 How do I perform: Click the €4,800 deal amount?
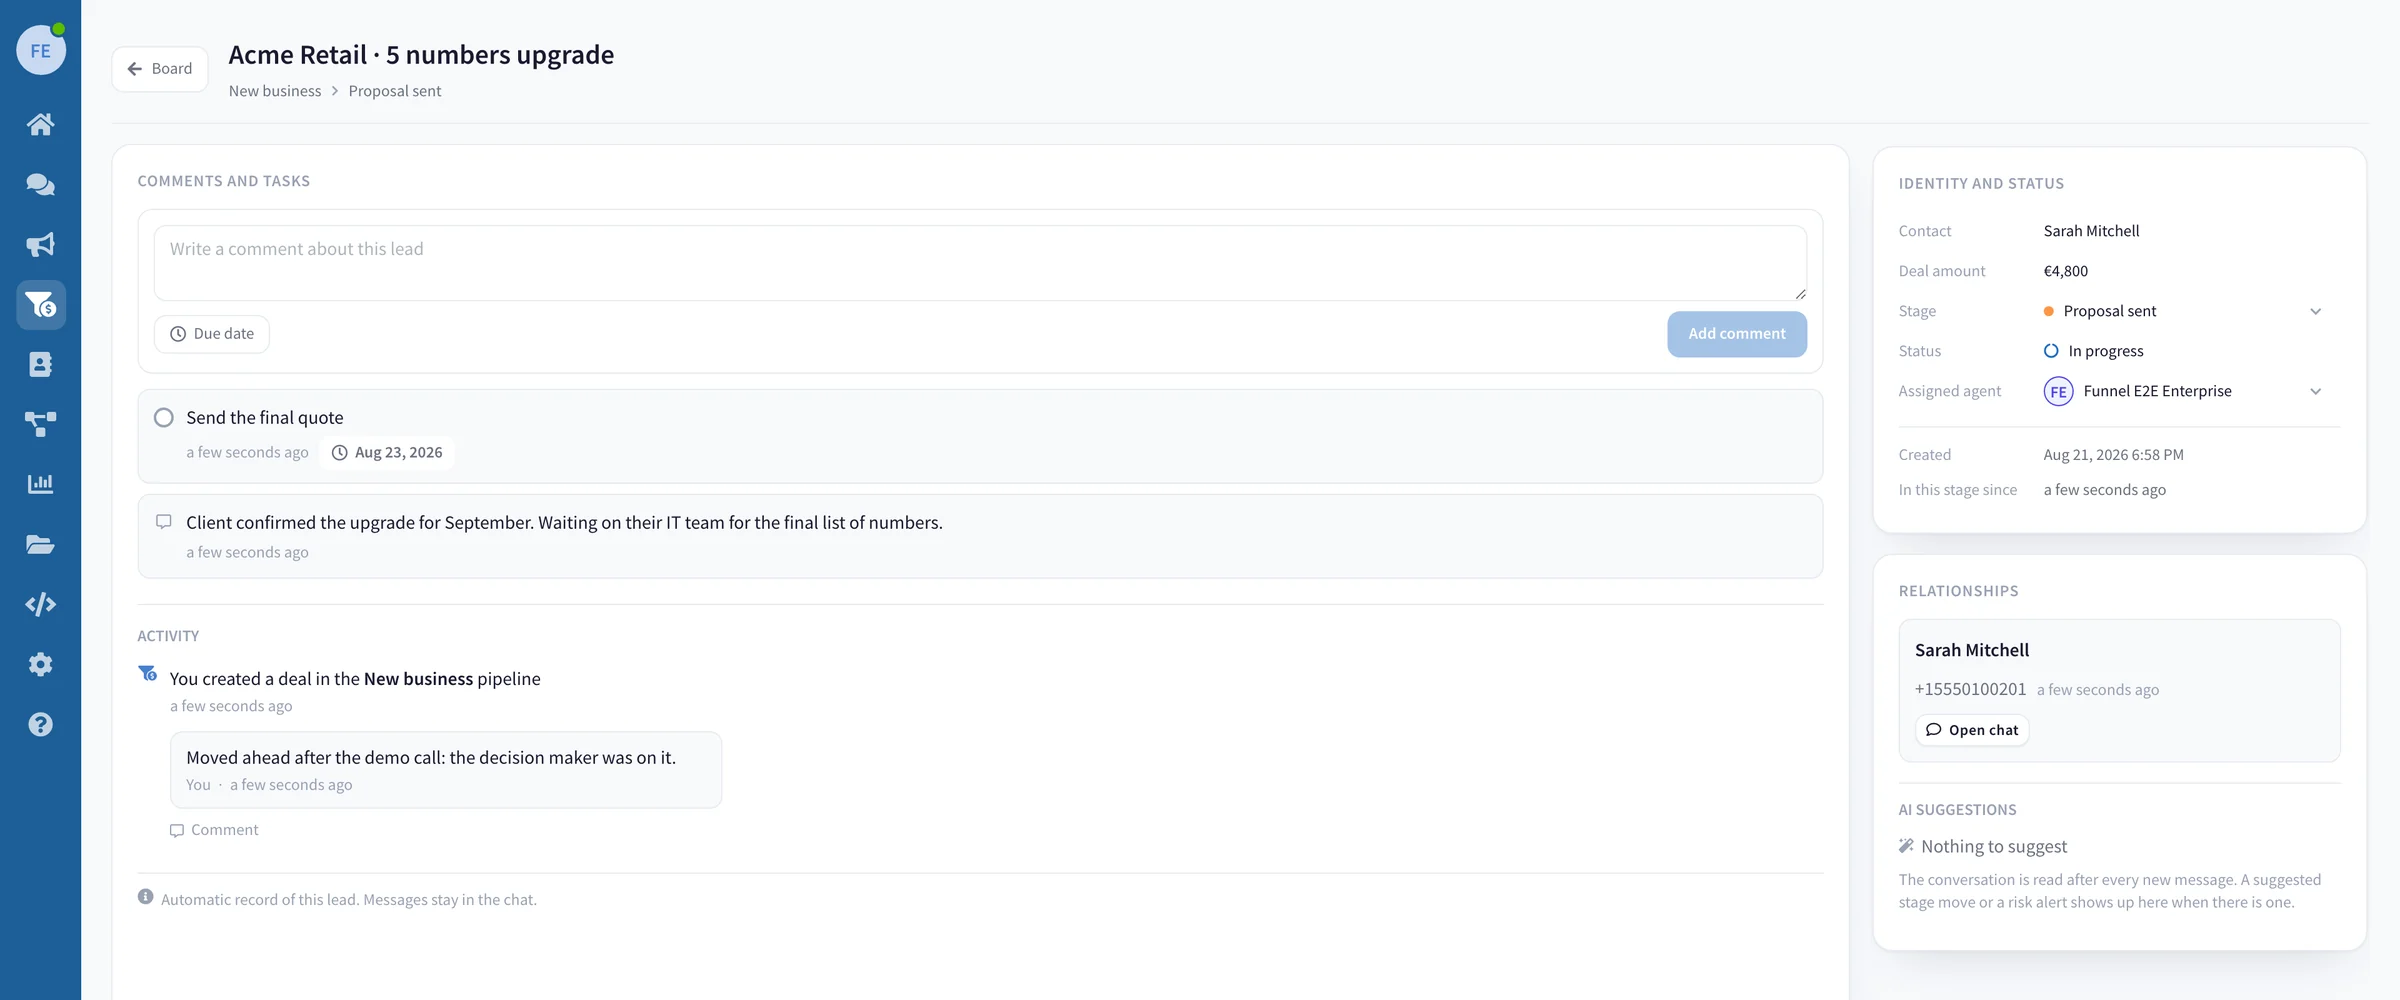click(2066, 271)
